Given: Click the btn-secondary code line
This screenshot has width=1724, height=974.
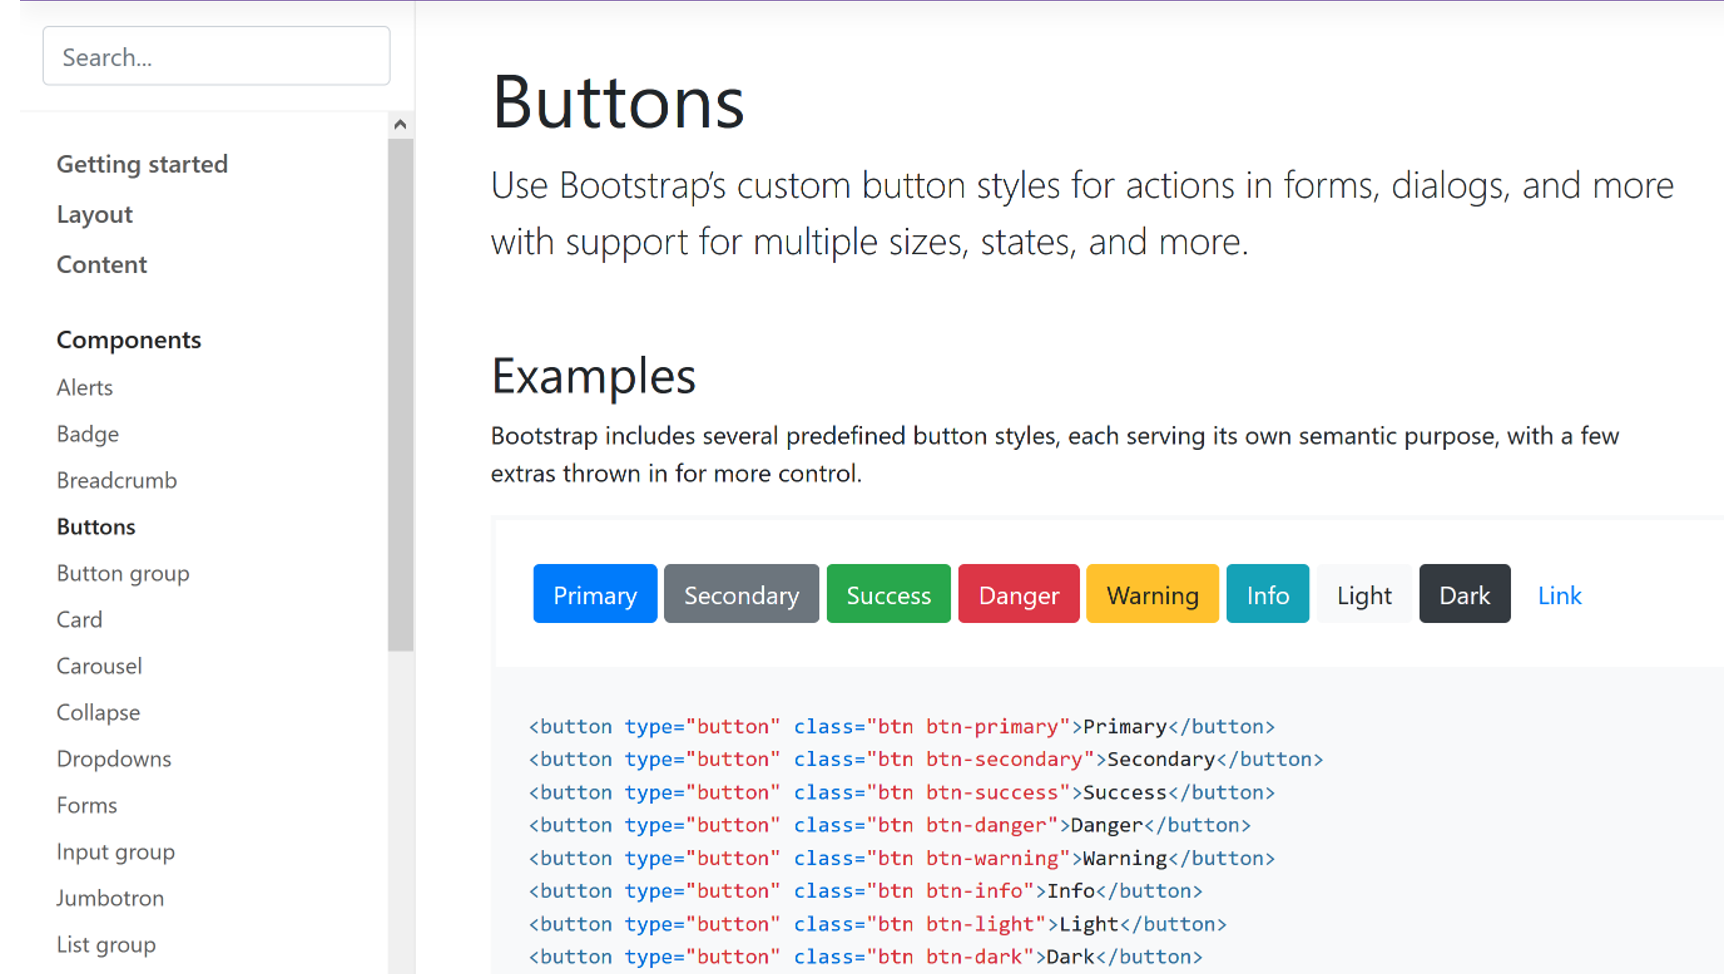Looking at the screenshot, I should tap(926, 760).
